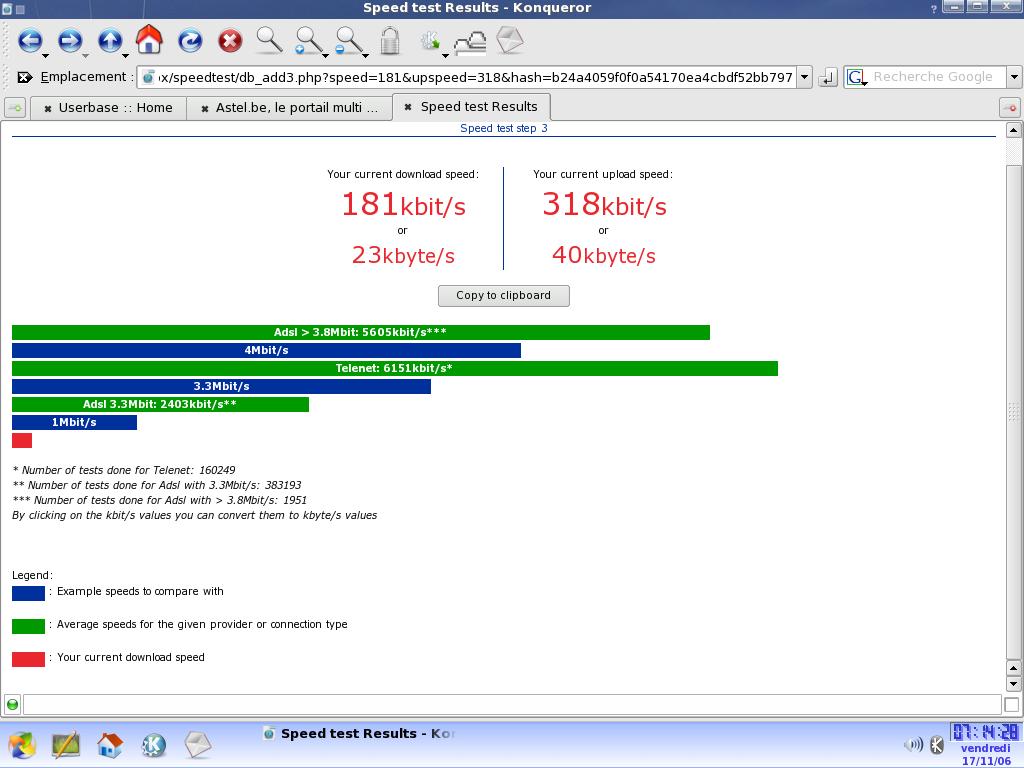This screenshot has height=768, width=1024.
Task: Click the Back navigation arrow
Action: 29,41
